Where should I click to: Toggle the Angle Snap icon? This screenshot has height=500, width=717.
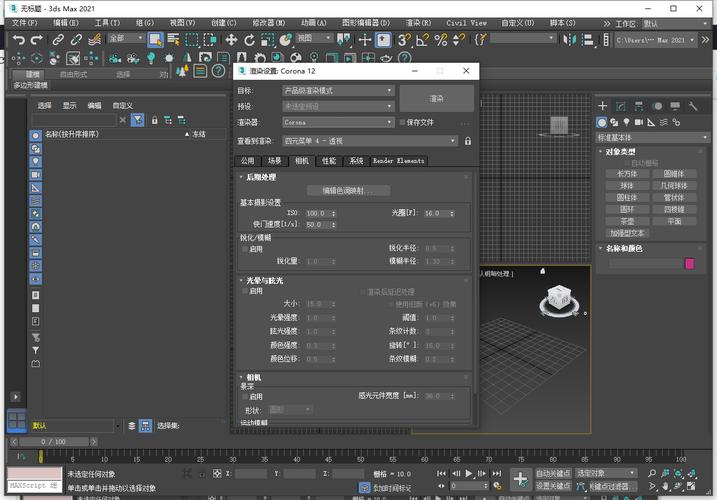[x=422, y=40]
